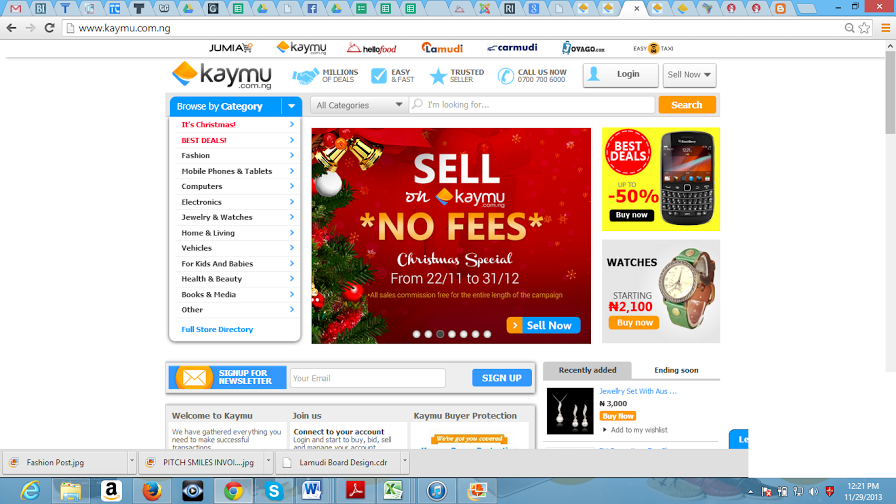896x504 pixels.
Task: Open Skype from the taskbar
Action: pos(274,491)
